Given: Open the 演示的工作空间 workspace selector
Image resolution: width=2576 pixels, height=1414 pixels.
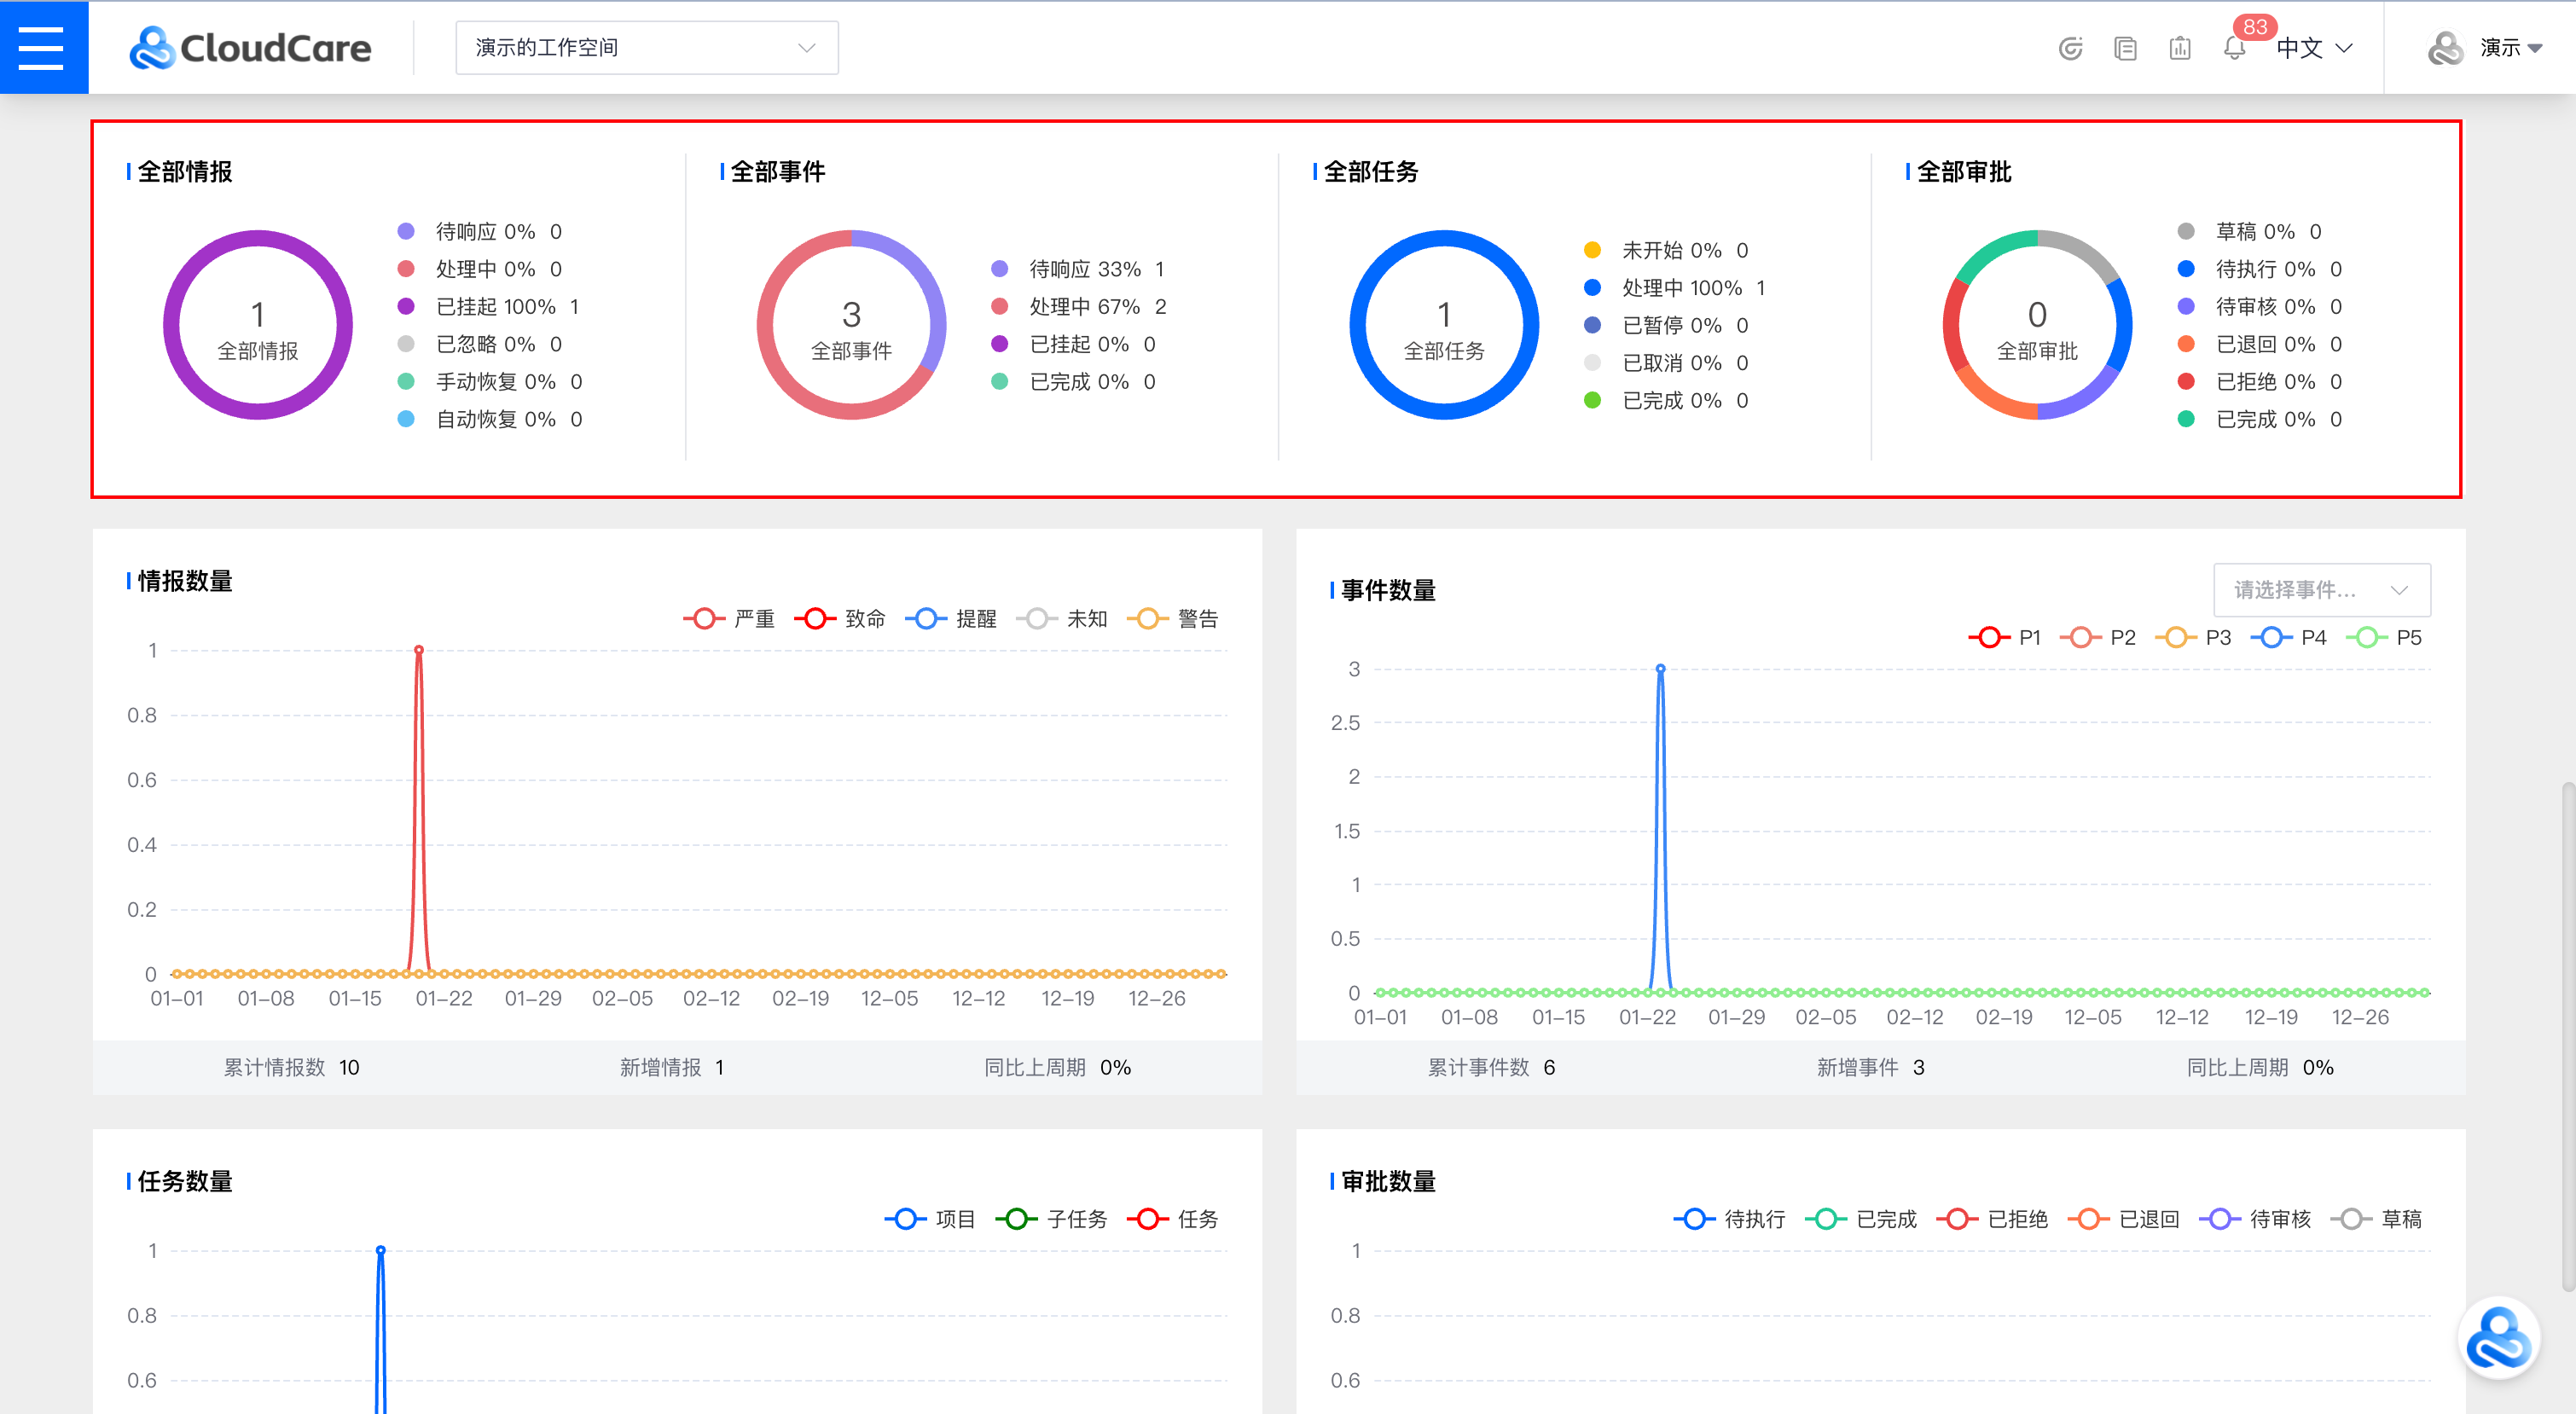Looking at the screenshot, I should (646, 48).
